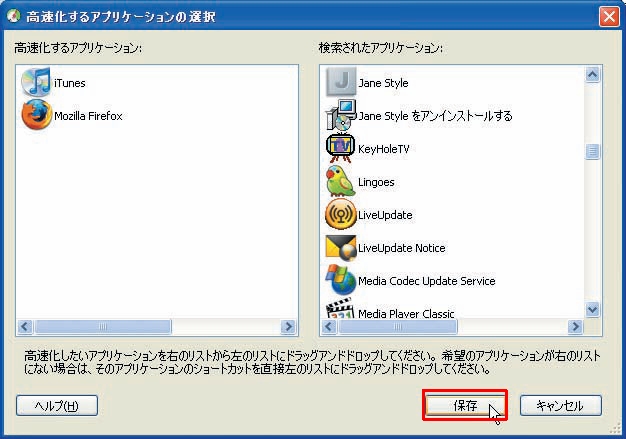The image size is (626, 439).
Task: Click the キャンセル (Cancel) button
Action: click(561, 405)
